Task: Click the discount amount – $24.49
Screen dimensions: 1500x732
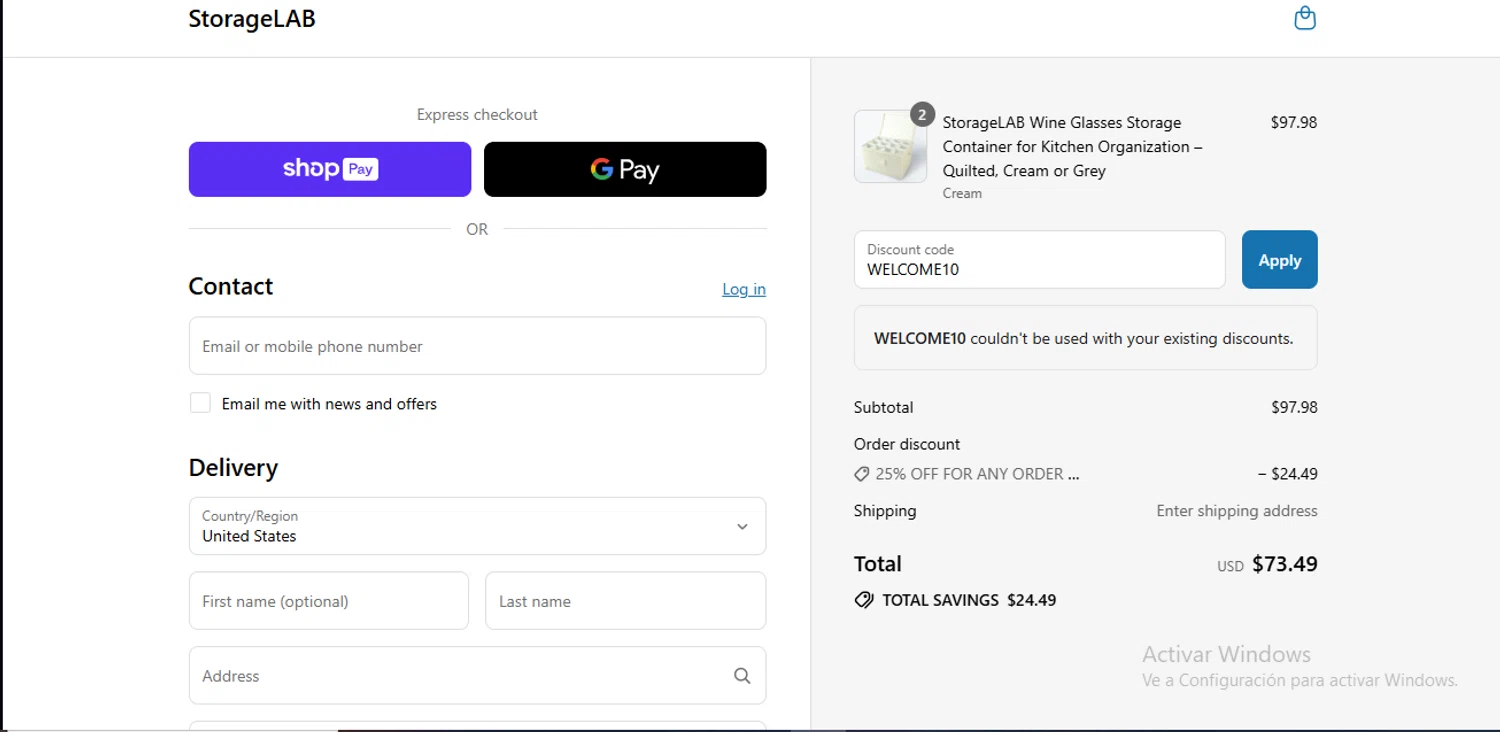Action: [1288, 474]
